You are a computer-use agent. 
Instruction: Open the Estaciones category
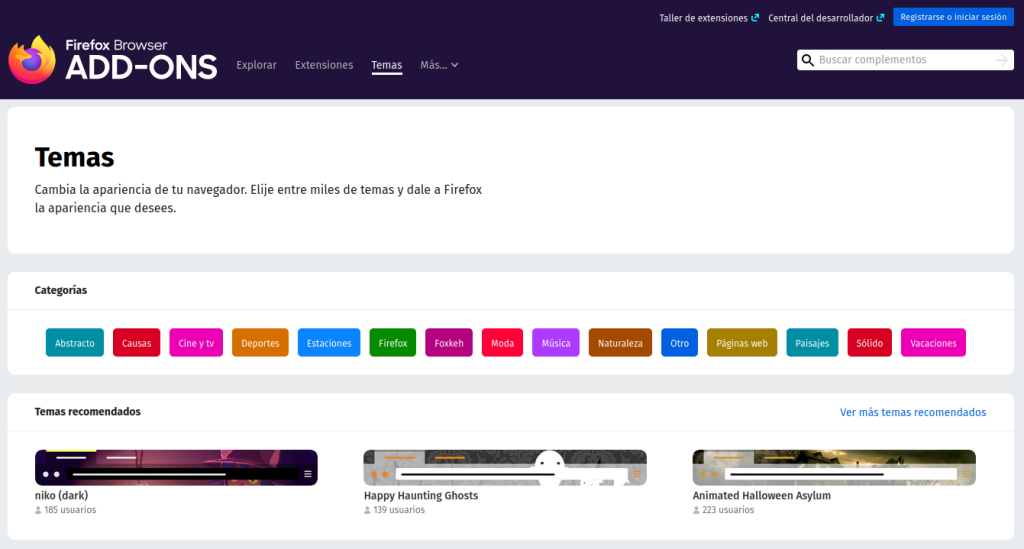tap(328, 343)
